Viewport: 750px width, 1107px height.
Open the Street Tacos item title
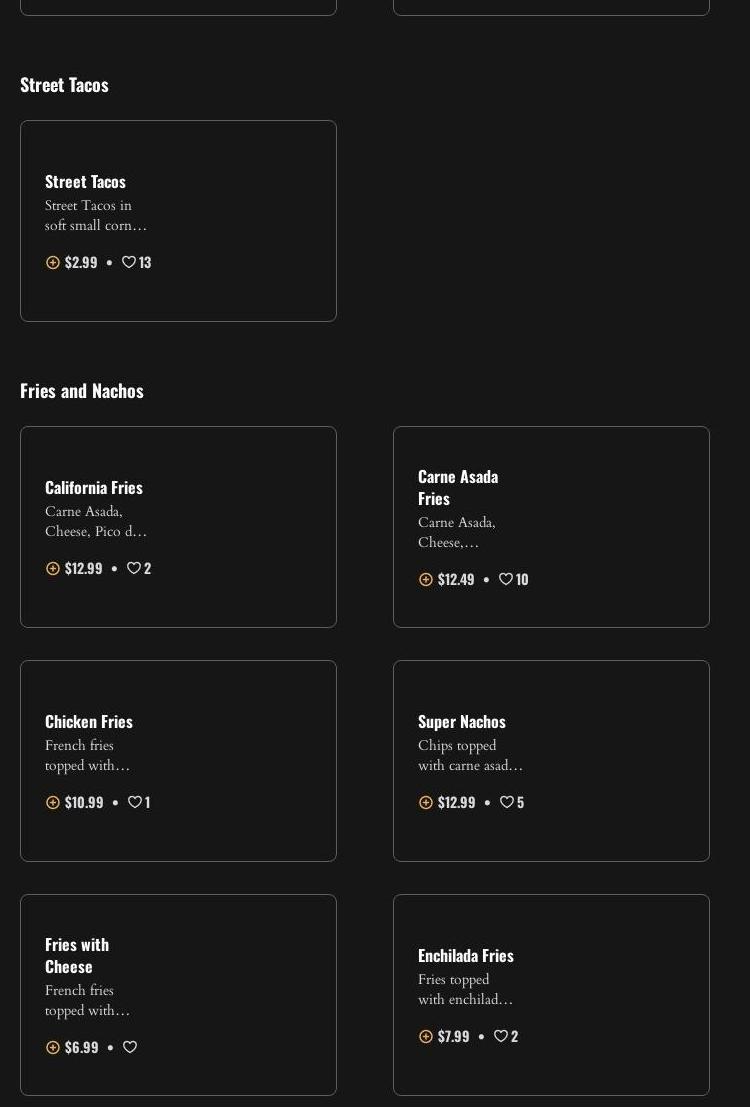[x=85, y=181]
